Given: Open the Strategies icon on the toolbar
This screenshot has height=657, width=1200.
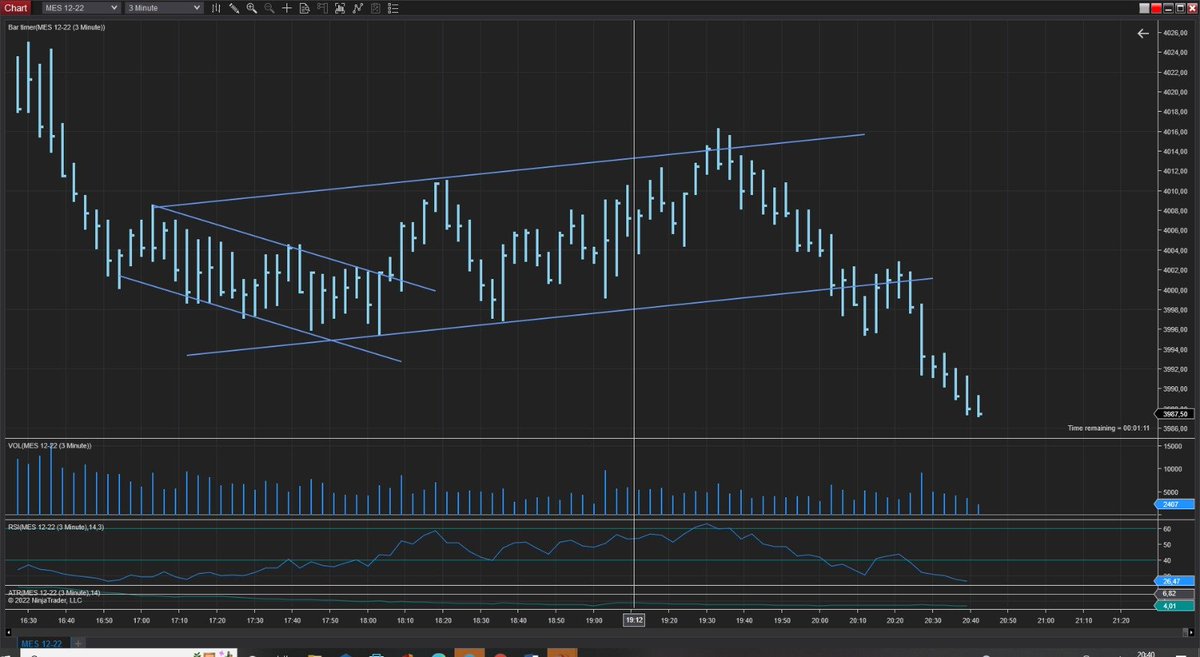Looking at the screenshot, I should pyautogui.click(x=374, y=8).
